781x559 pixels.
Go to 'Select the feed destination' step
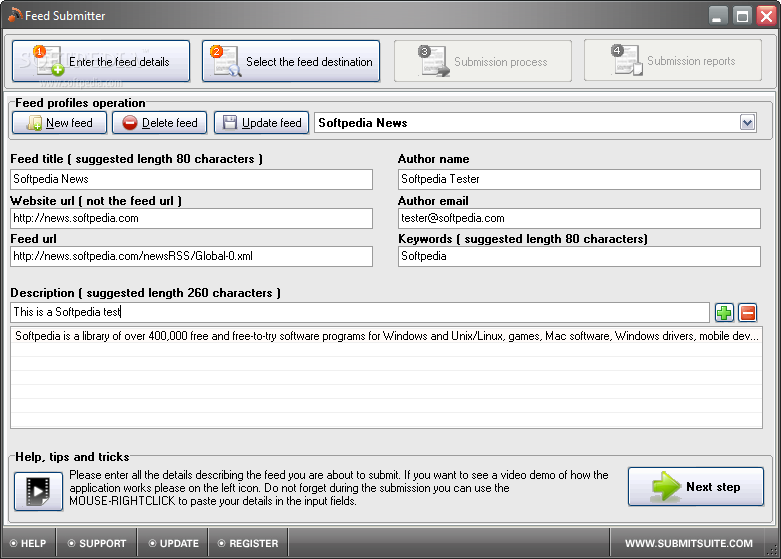tap(291, 61)
